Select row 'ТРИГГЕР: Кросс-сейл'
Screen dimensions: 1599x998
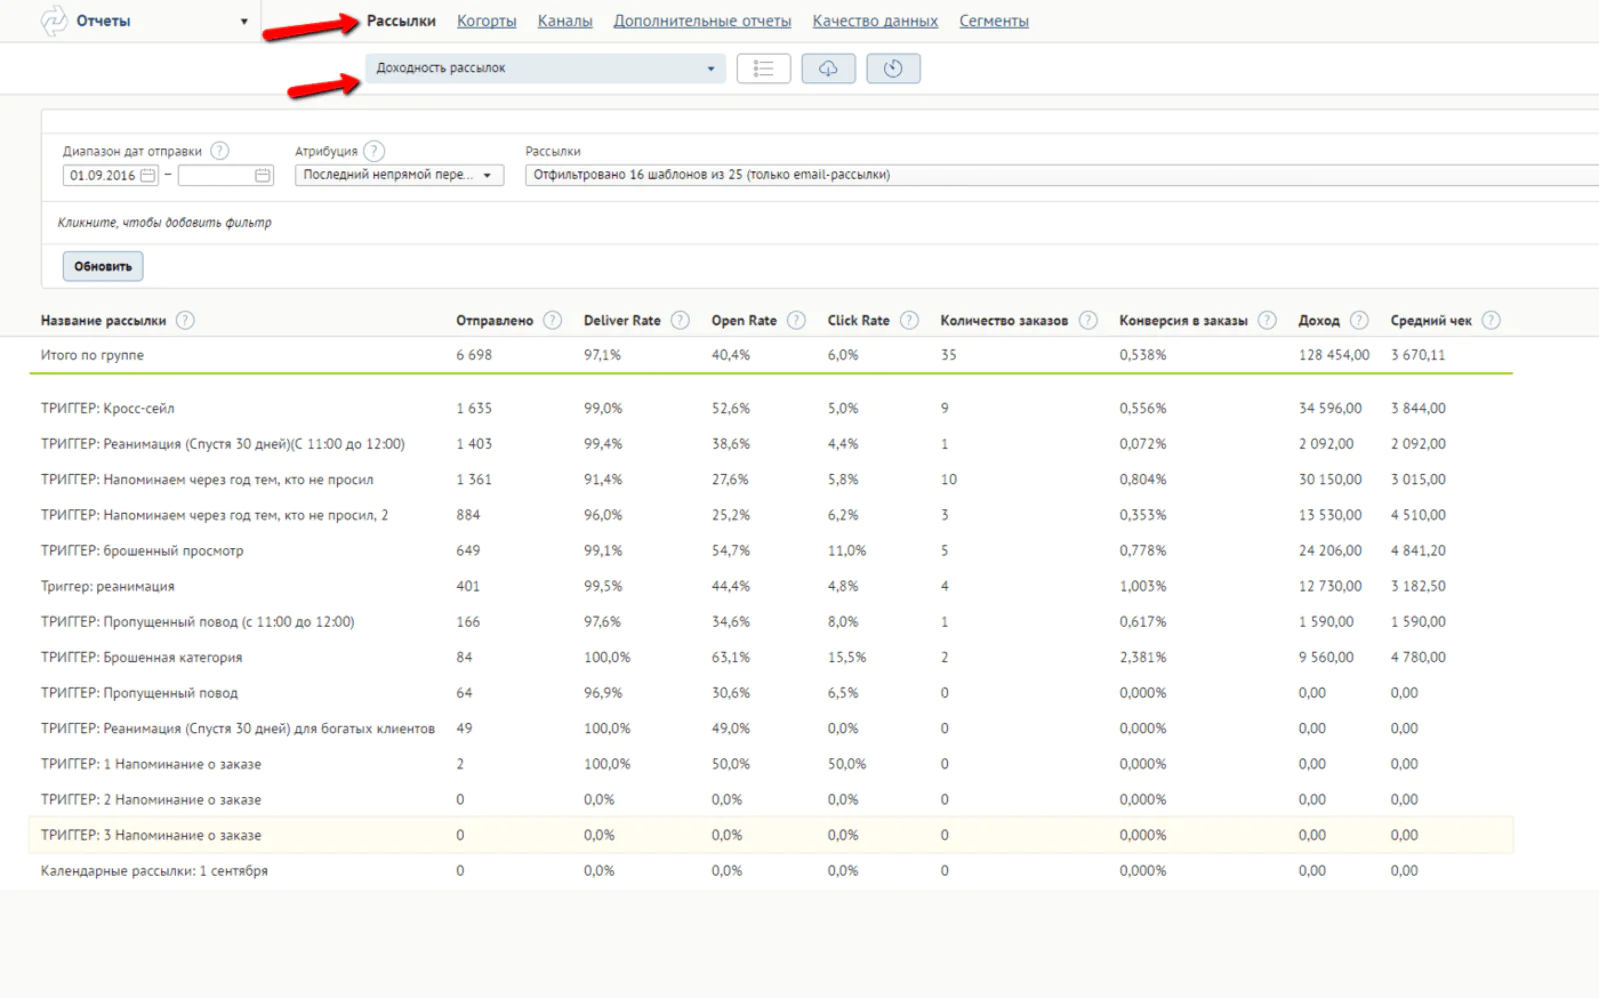point(771,408)
